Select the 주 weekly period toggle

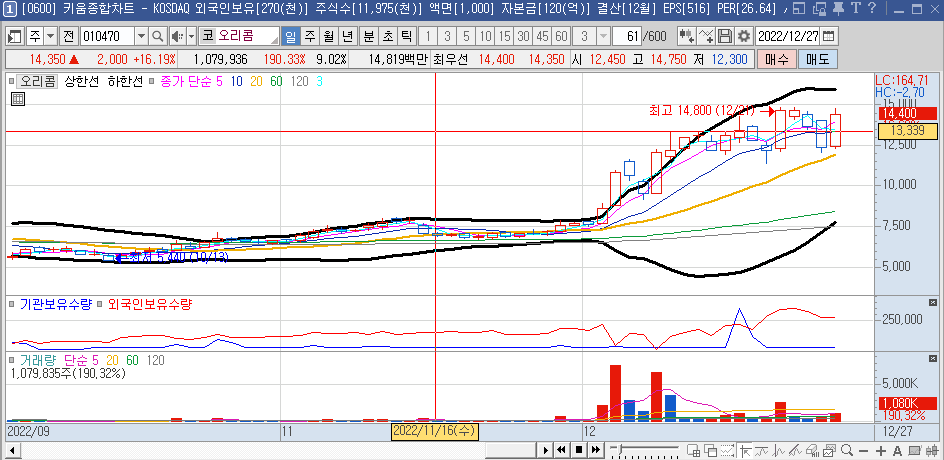point(309,36)
